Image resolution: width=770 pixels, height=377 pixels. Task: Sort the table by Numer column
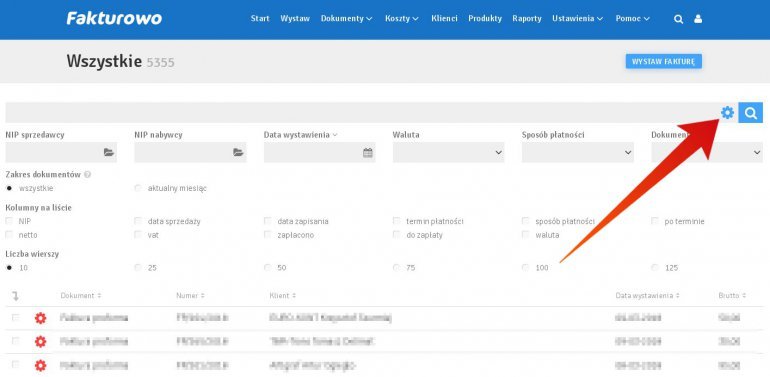[x=191, y=296]
